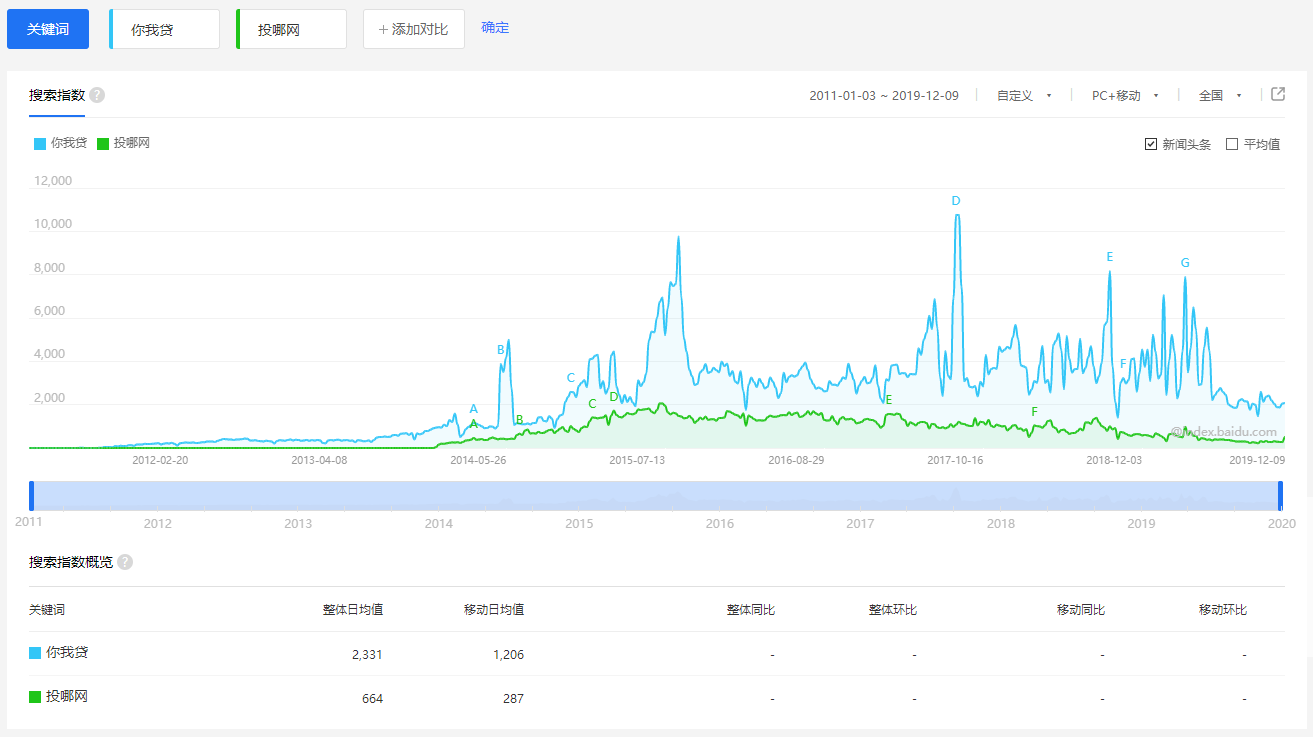
Task: Click the blue news marker B
Action: coord(501,350)
